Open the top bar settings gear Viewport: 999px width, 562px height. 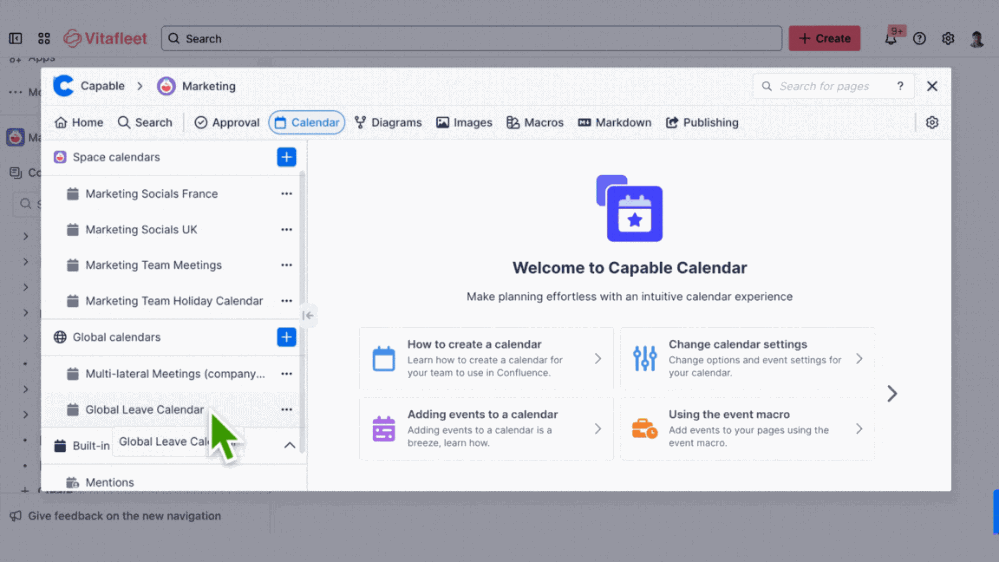pos(948,38)
